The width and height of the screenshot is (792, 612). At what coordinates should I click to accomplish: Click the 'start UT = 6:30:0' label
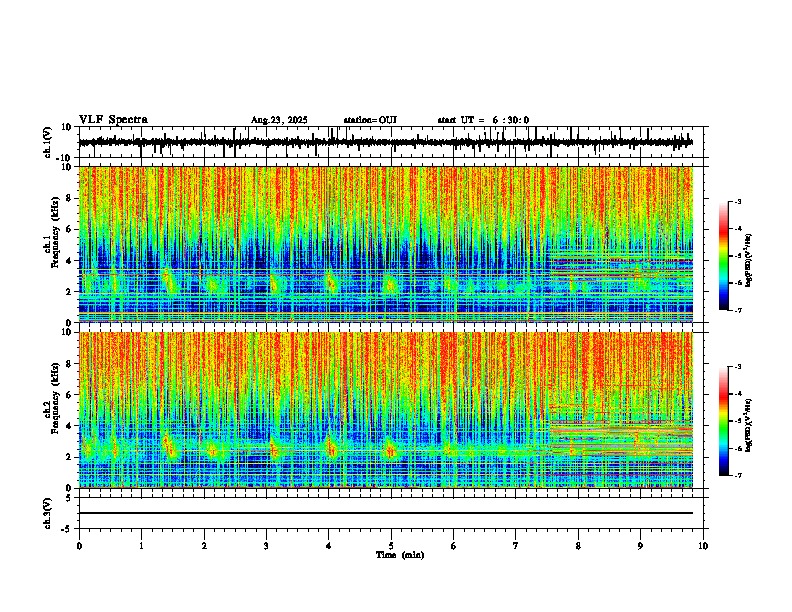pyautogui.click(x=483, y=120)
